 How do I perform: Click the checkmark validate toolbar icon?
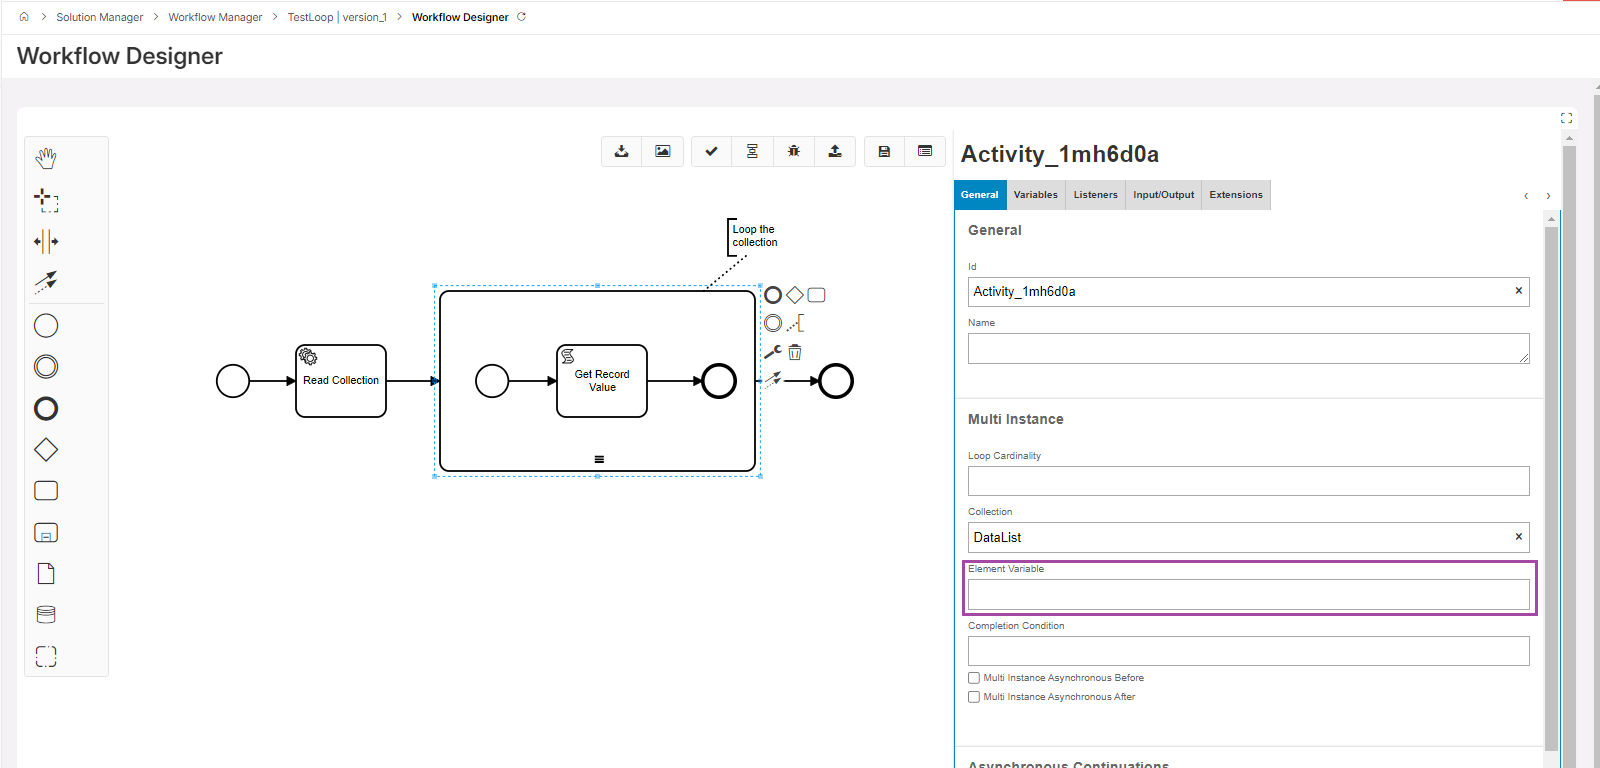711,151
